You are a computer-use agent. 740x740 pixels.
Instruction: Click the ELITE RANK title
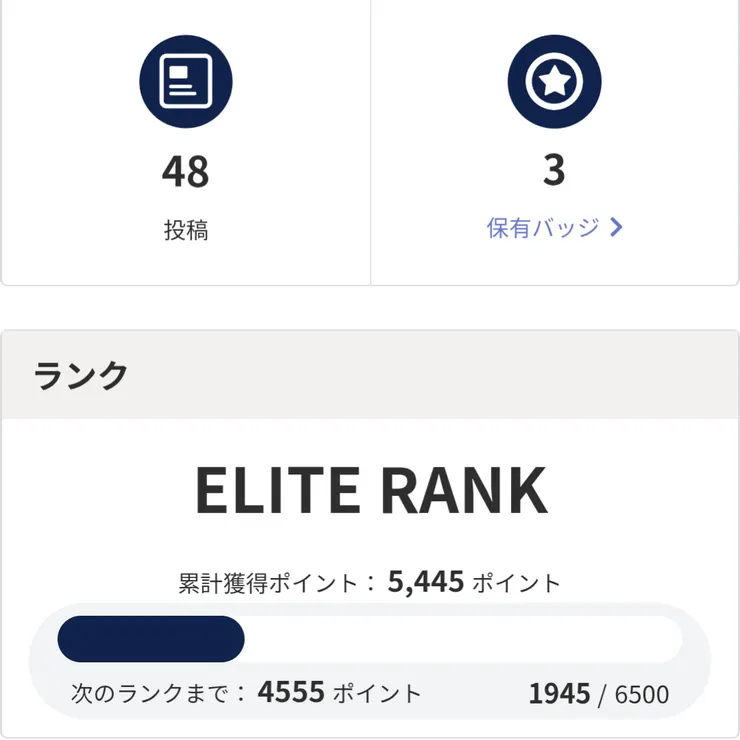tap(370, 490)
